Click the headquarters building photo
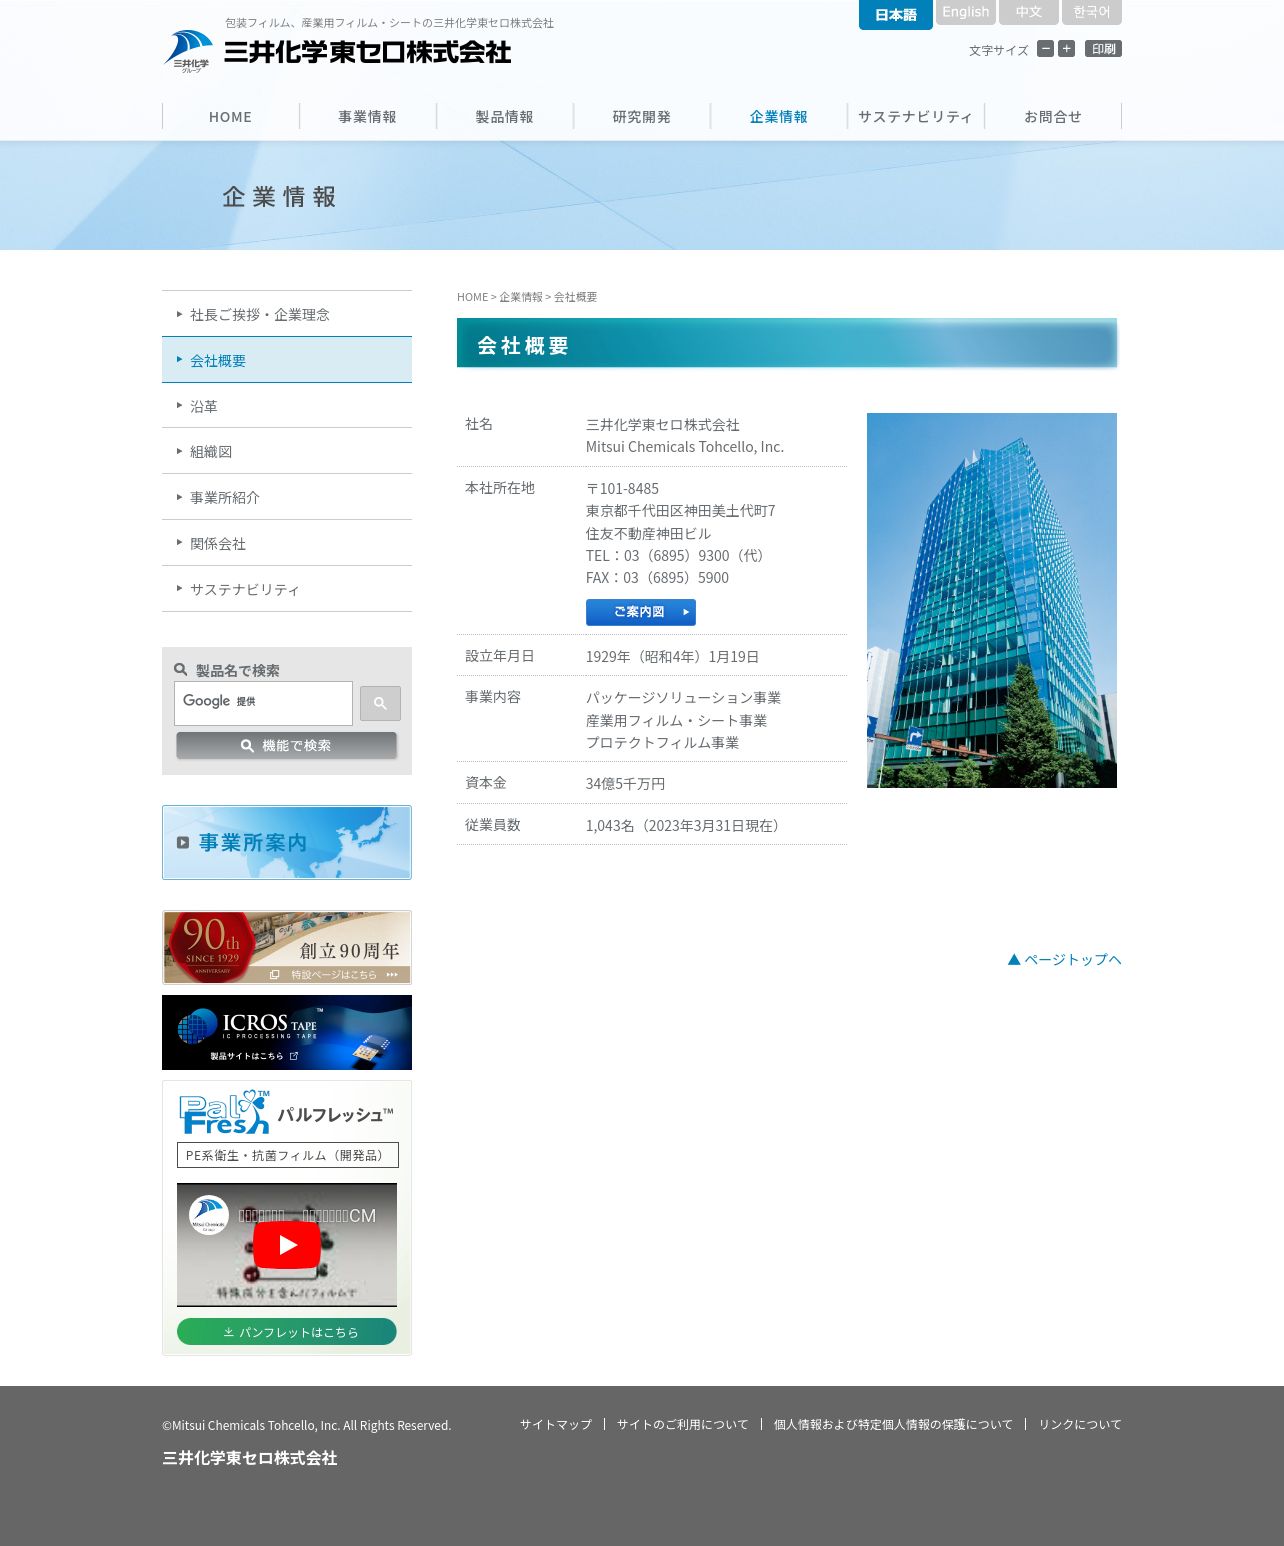 coord(992,600)
